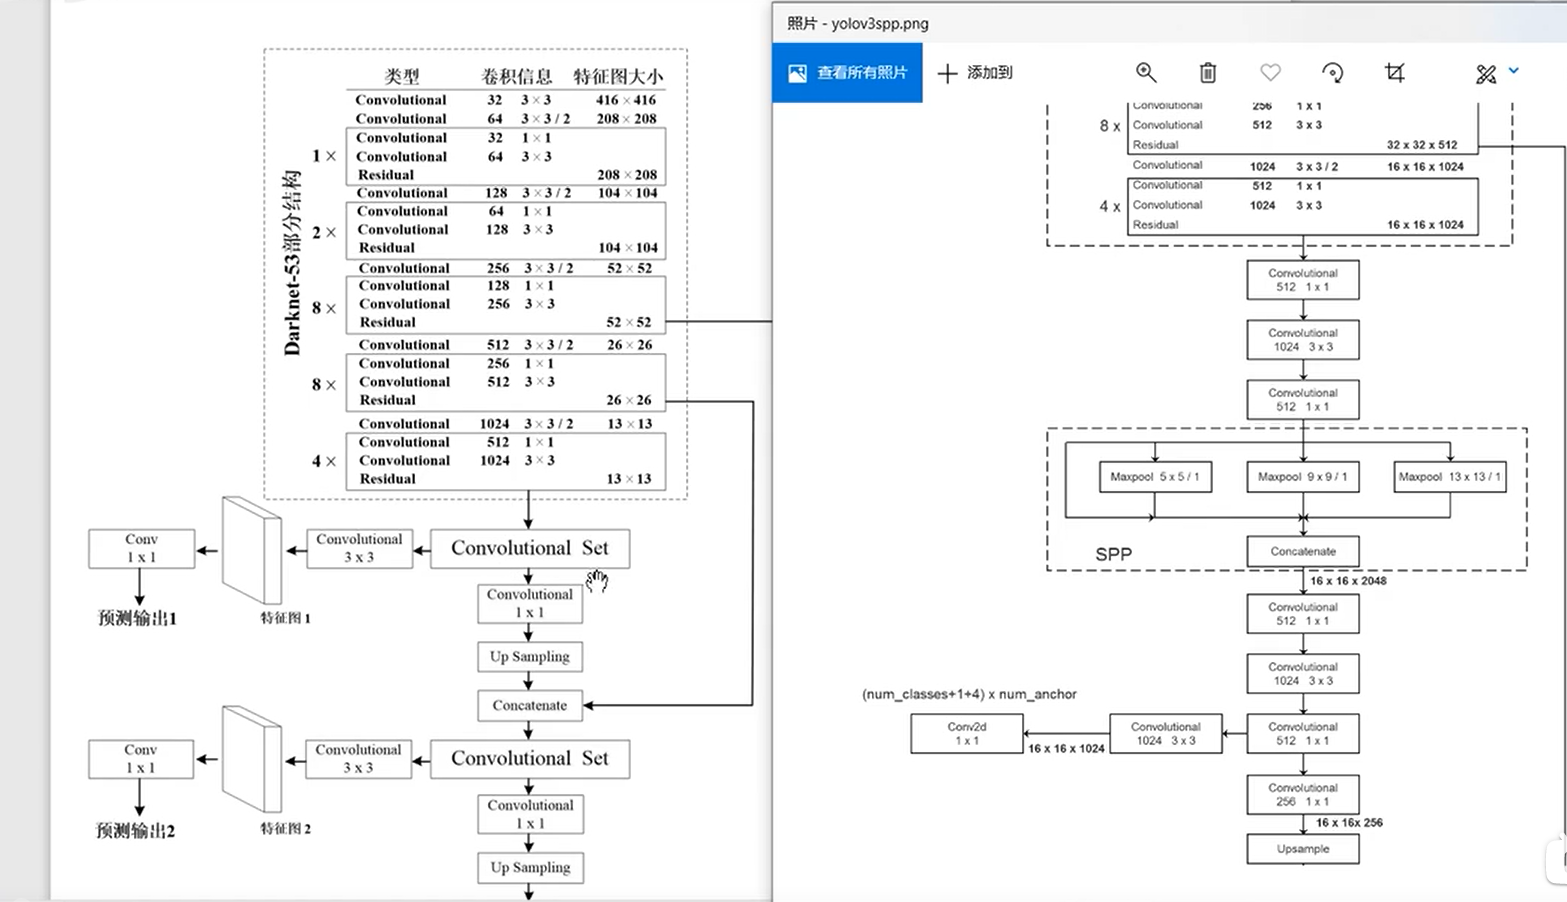Click the 2 × repeat label in left diagram
Image resolution: width=1567 pixels, height=902 pixels.
324,232
